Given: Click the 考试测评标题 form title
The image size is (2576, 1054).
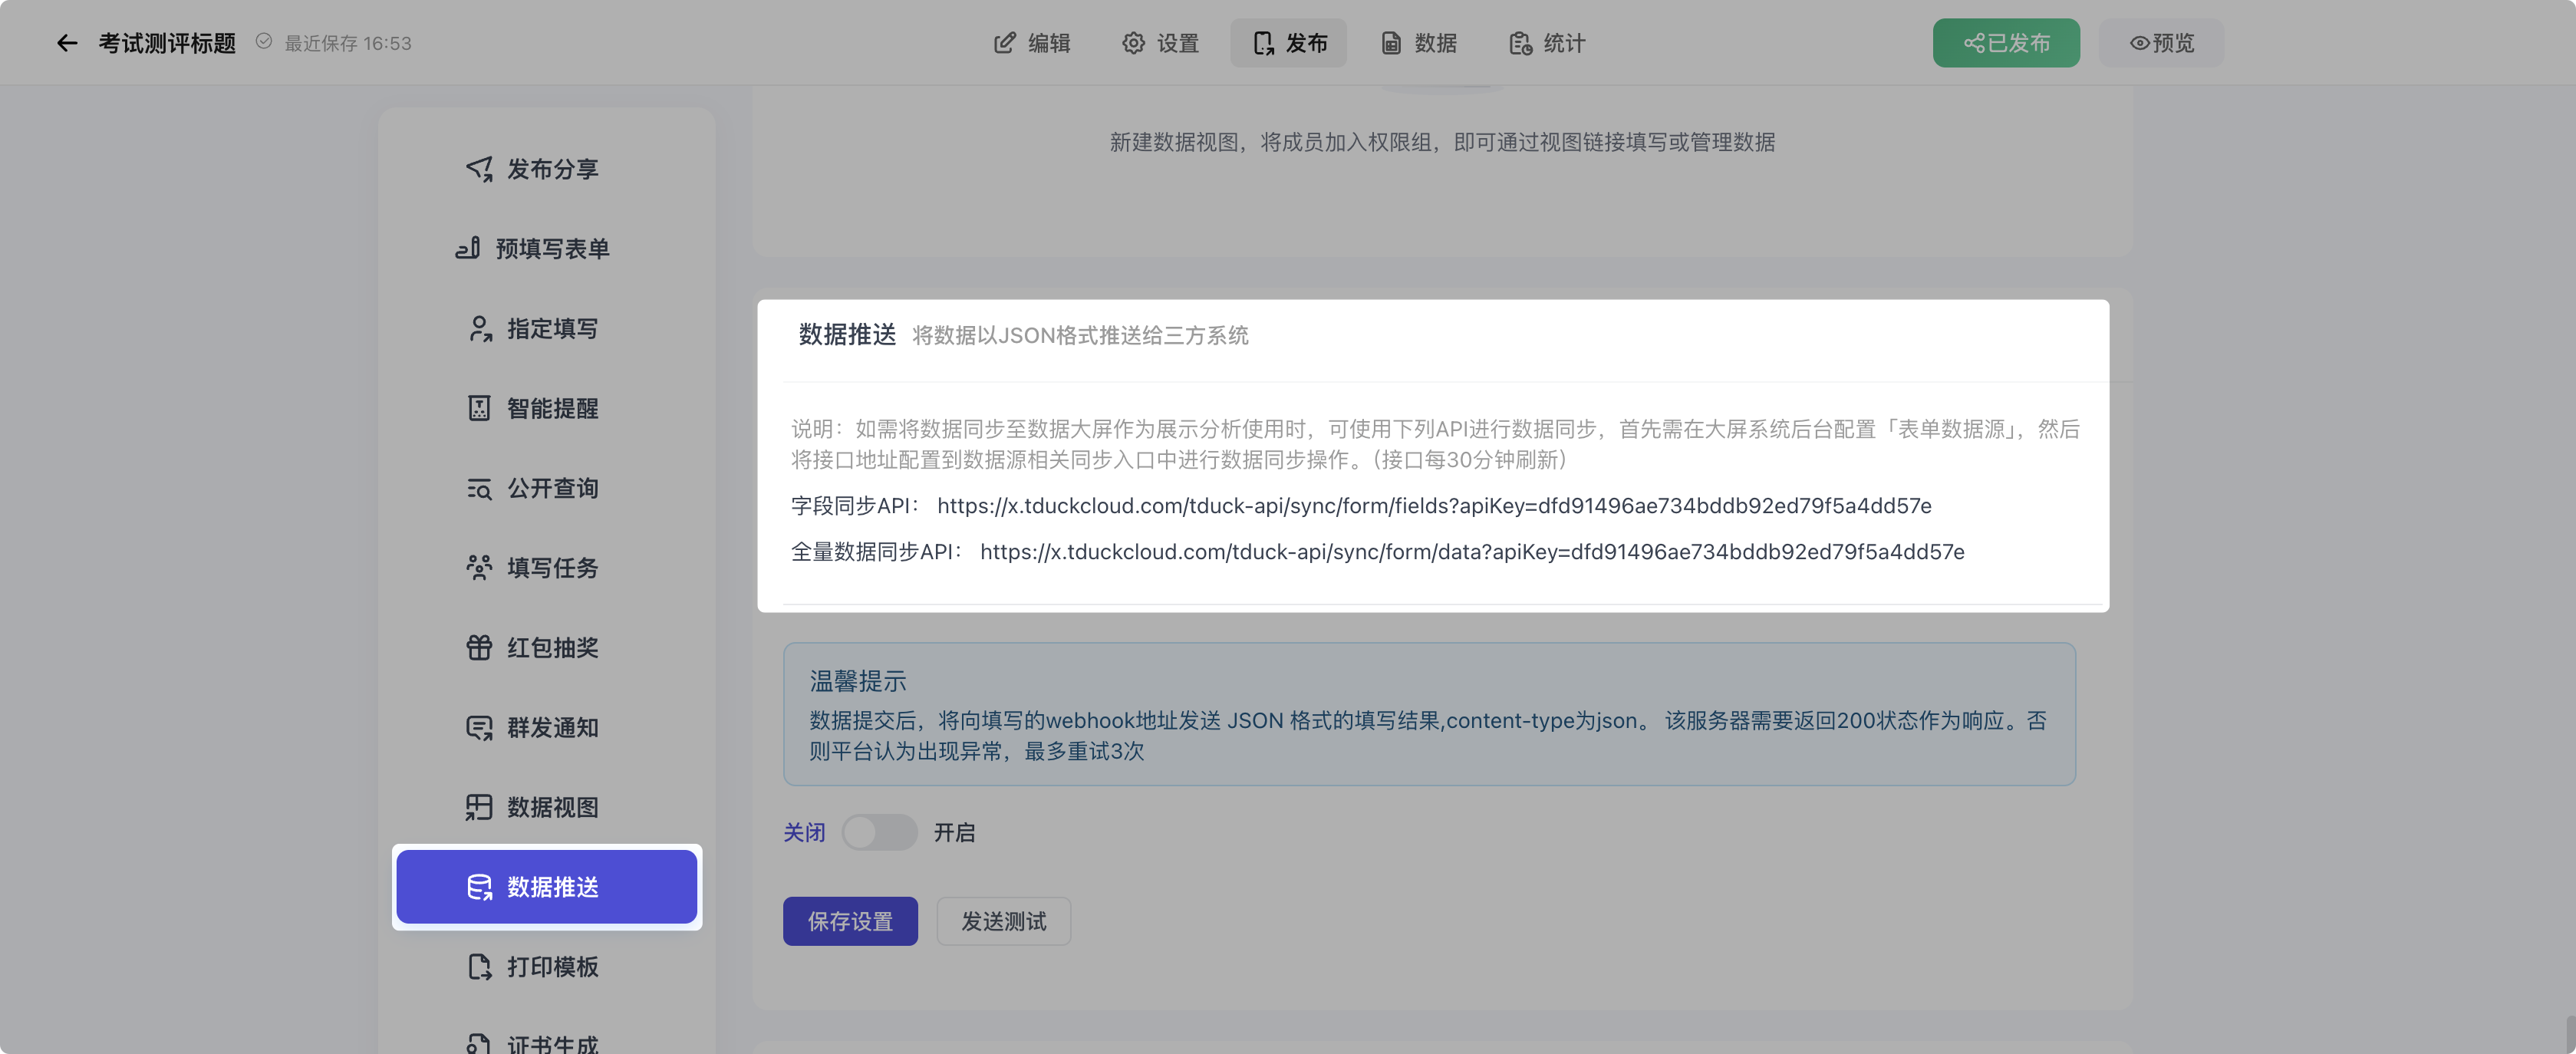Looking at the screenshot, I should tap(167, 43).
